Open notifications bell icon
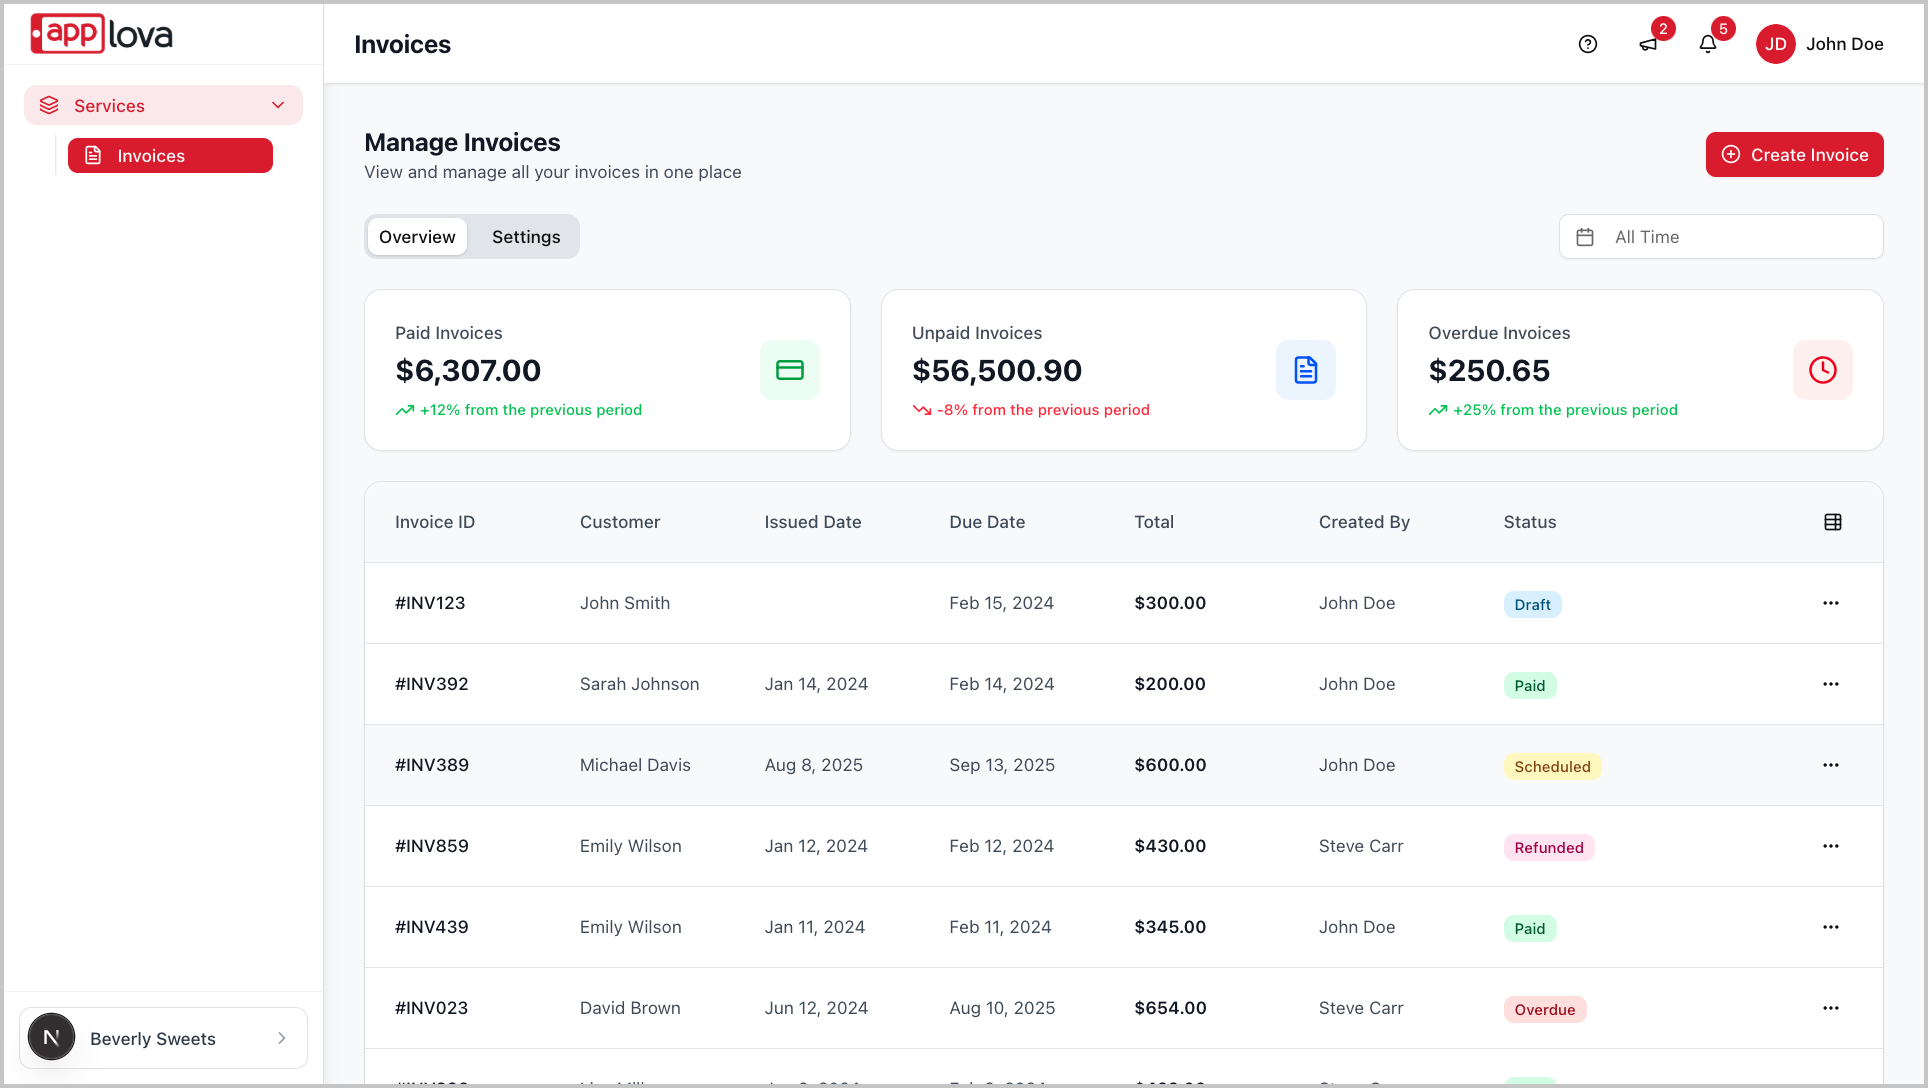Viewport: 1928px width, 1088px height. 1708,44
